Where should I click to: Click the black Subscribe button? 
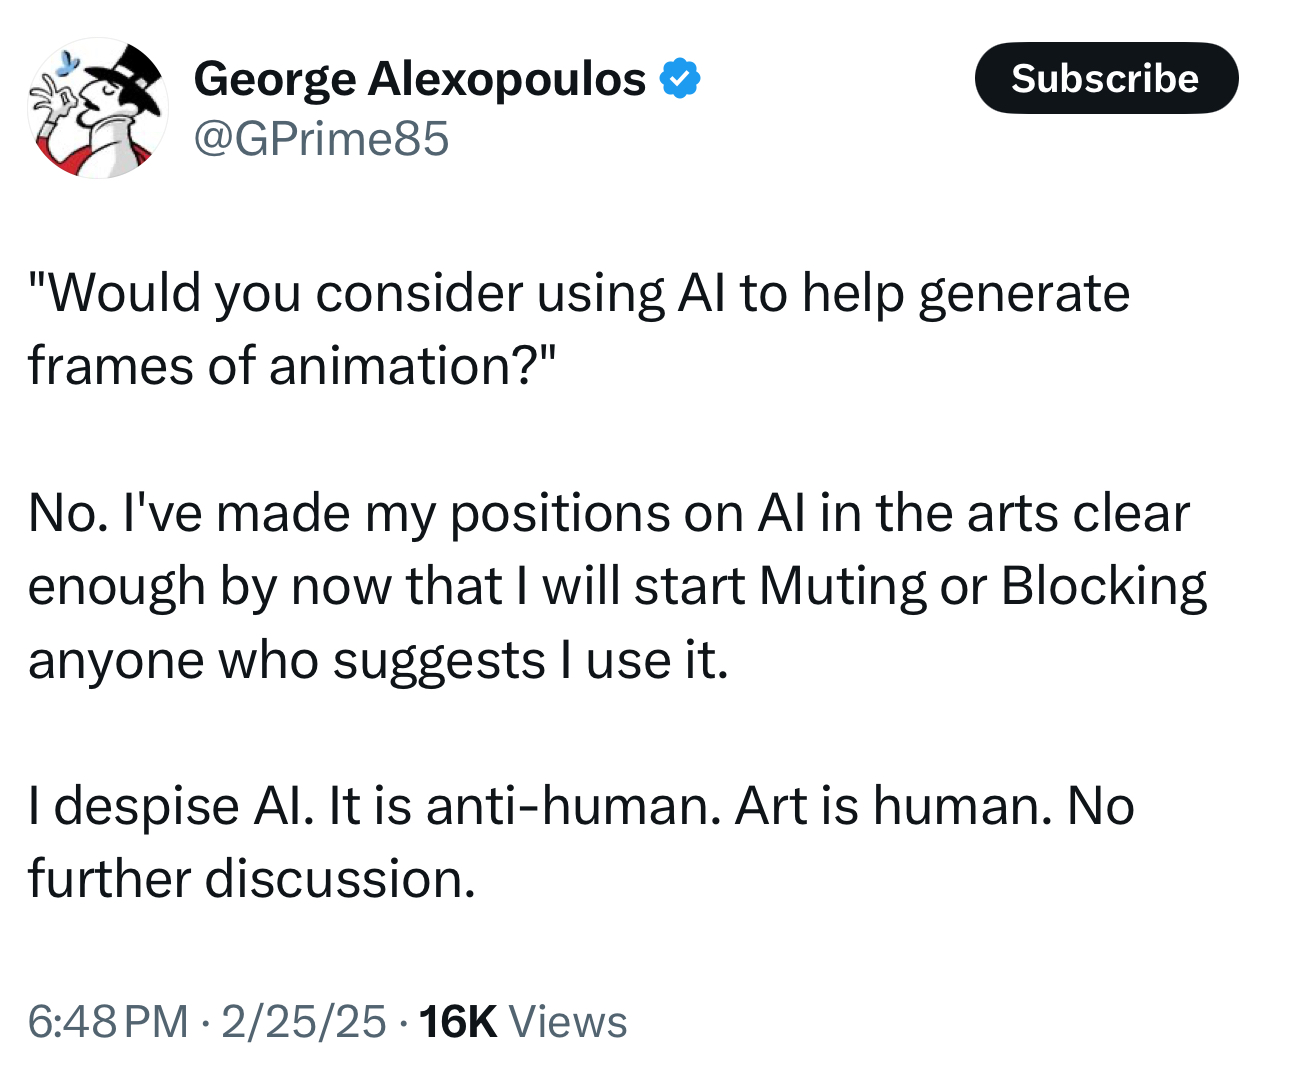coord(1106,78)
